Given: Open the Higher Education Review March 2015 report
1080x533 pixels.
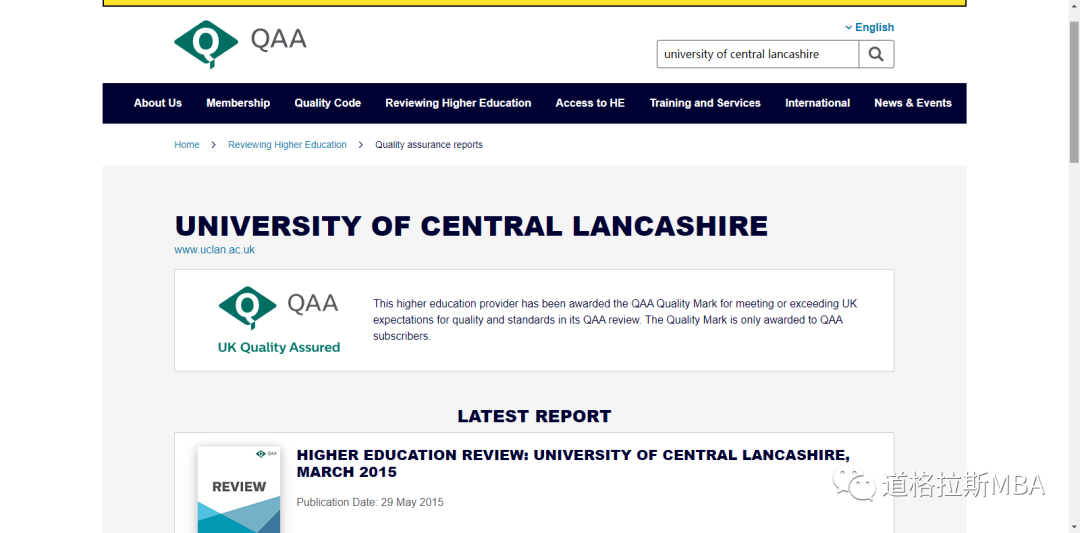Looking at the screenshot, I should click(x=573, y=463).
